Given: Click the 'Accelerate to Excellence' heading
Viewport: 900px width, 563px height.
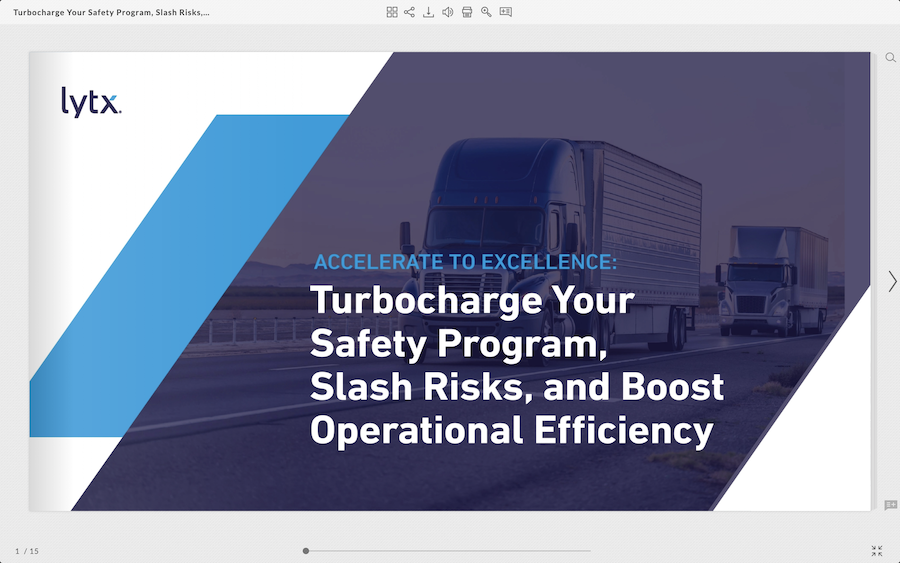Looking at the screenshot, I should pos(465,262).
